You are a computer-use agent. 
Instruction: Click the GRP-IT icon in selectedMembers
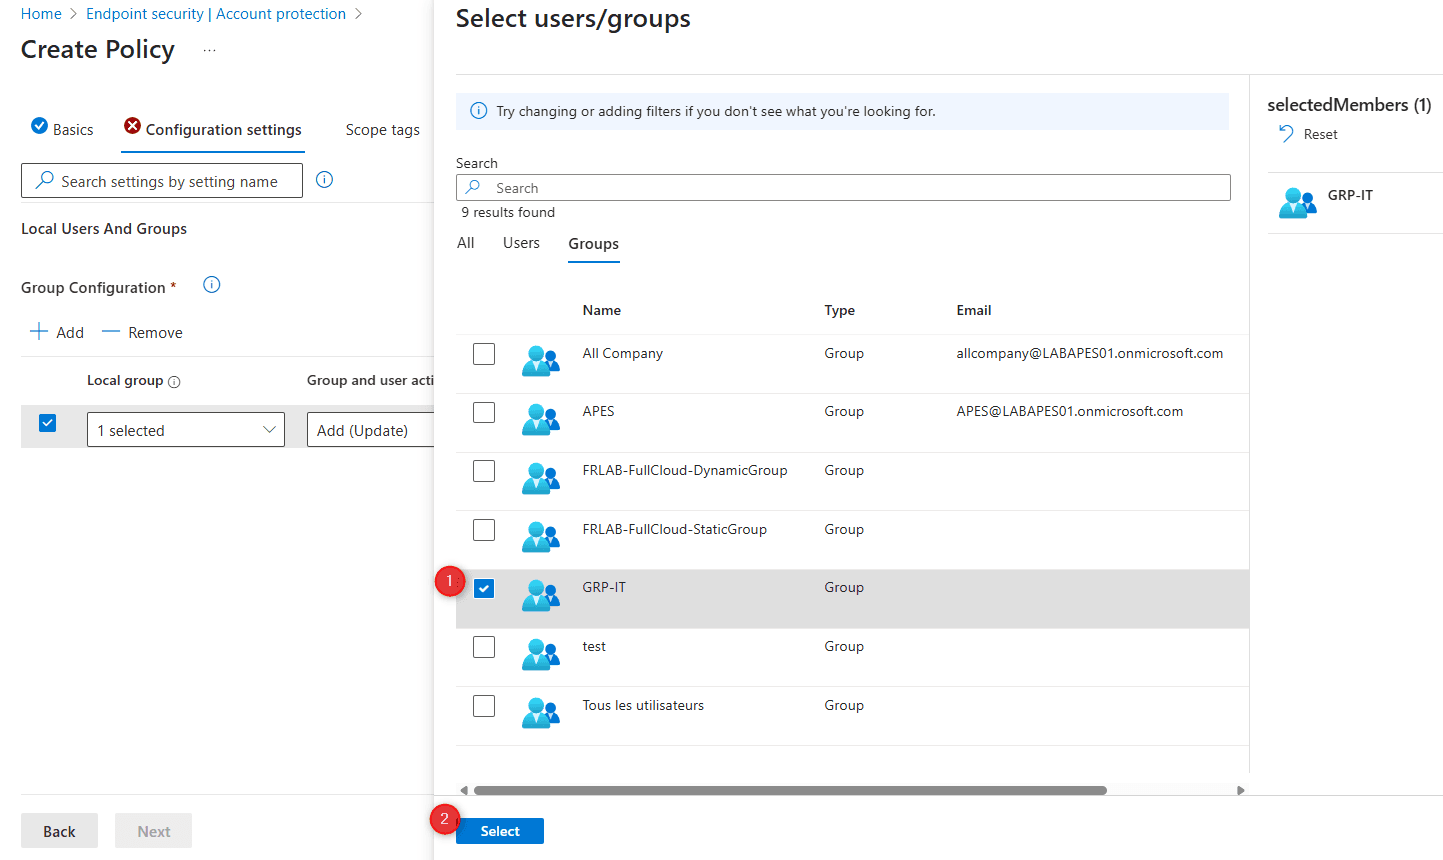click(1297, 202)
